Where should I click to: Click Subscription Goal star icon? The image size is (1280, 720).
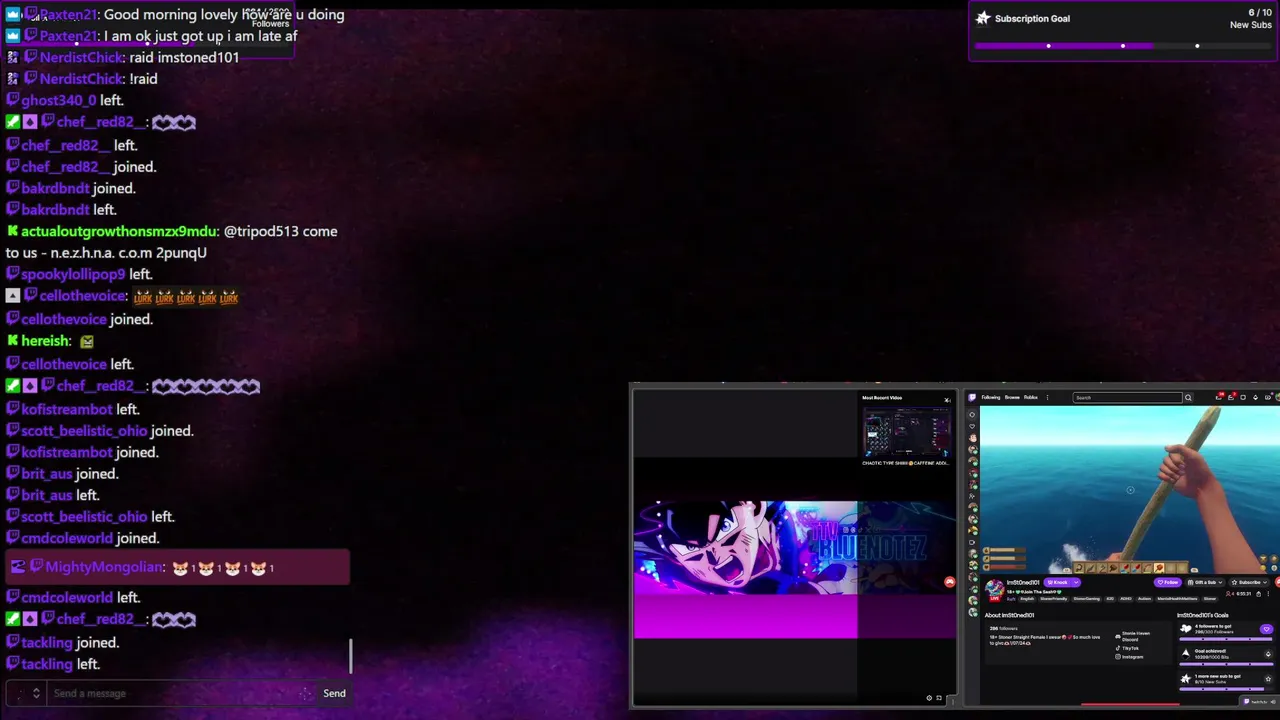[x=983, y=18]
